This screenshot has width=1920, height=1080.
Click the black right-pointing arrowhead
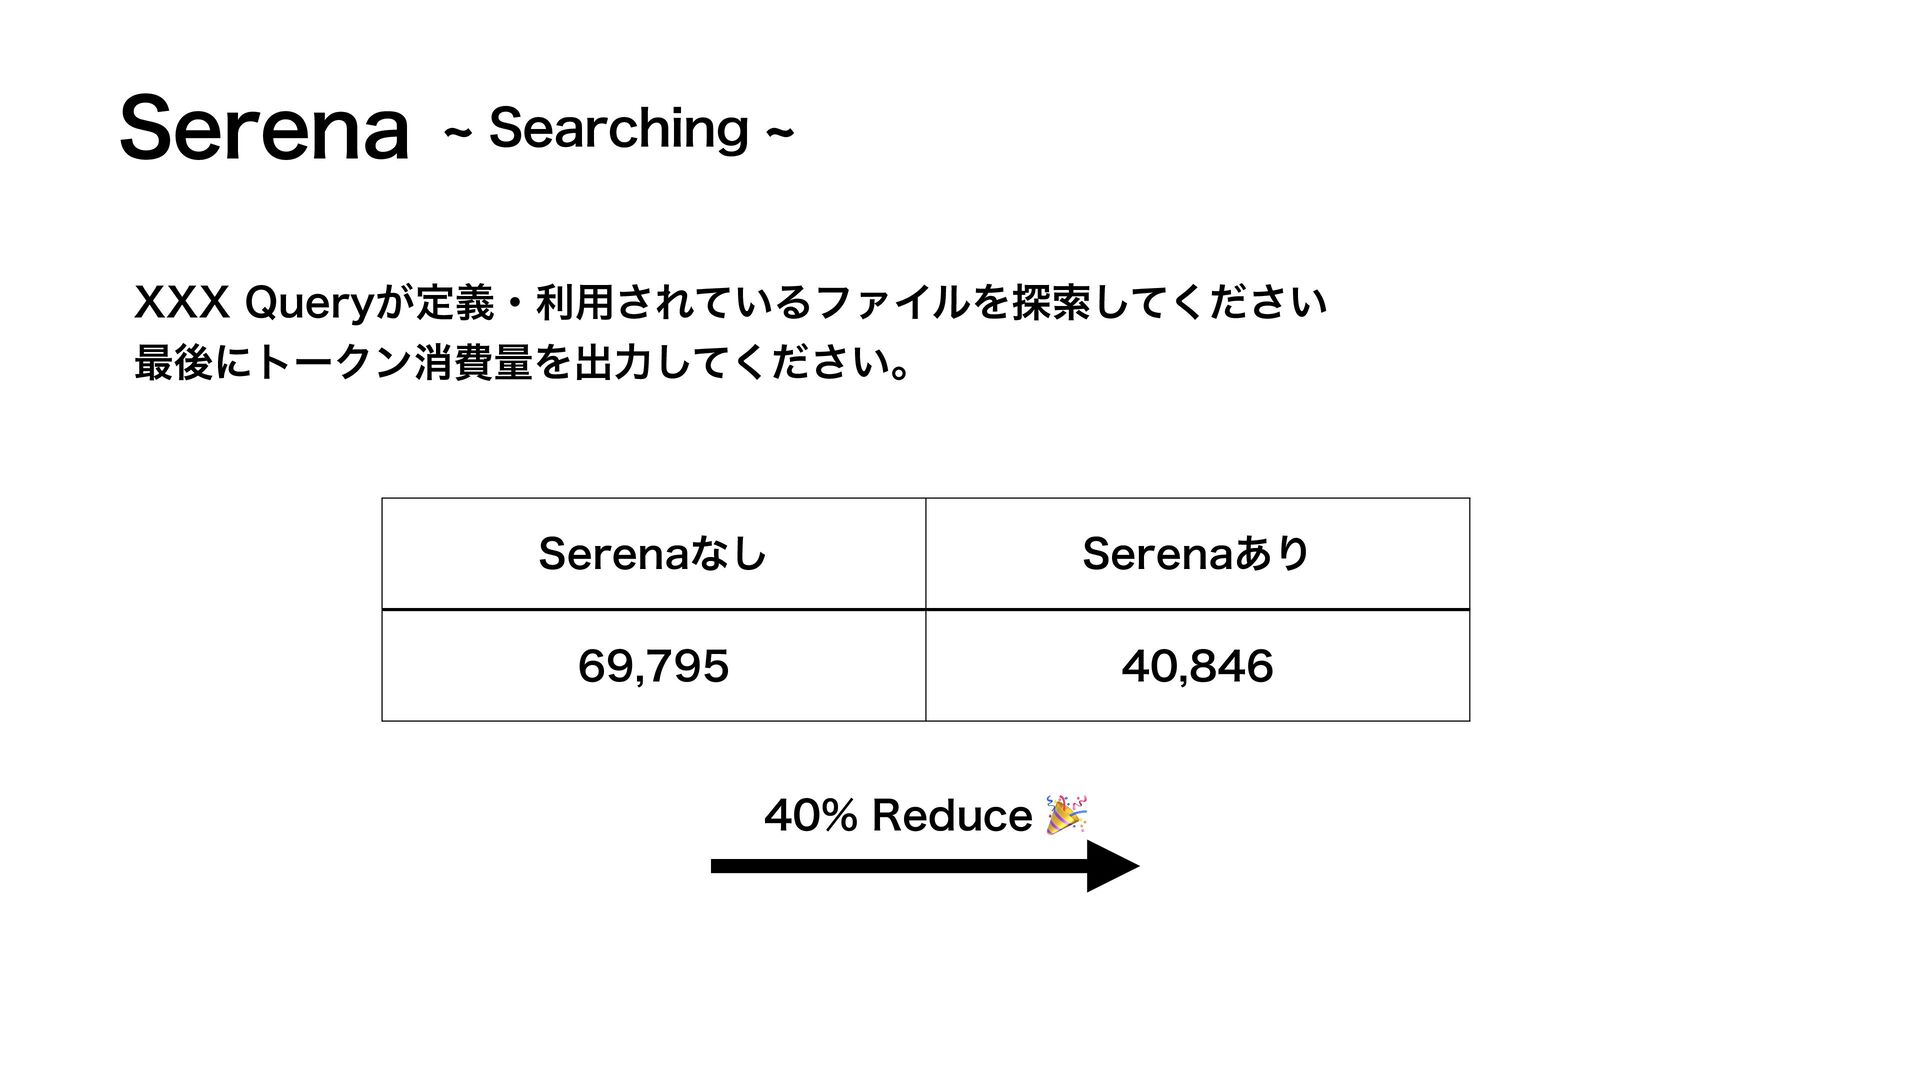pyautogui.click(x=1113, y=866)
